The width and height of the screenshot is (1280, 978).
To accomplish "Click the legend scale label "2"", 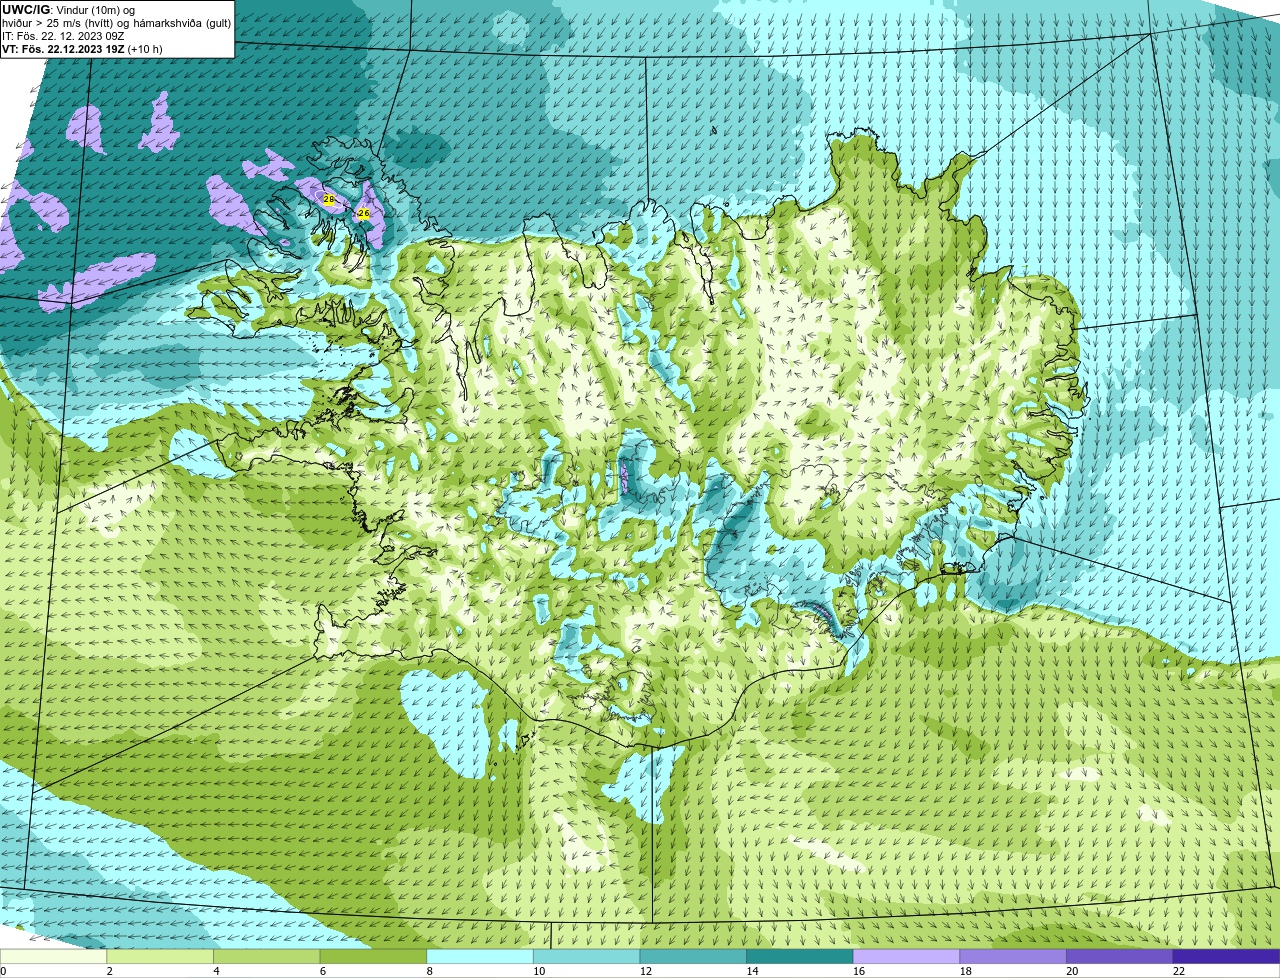I will tap(109, 971).
